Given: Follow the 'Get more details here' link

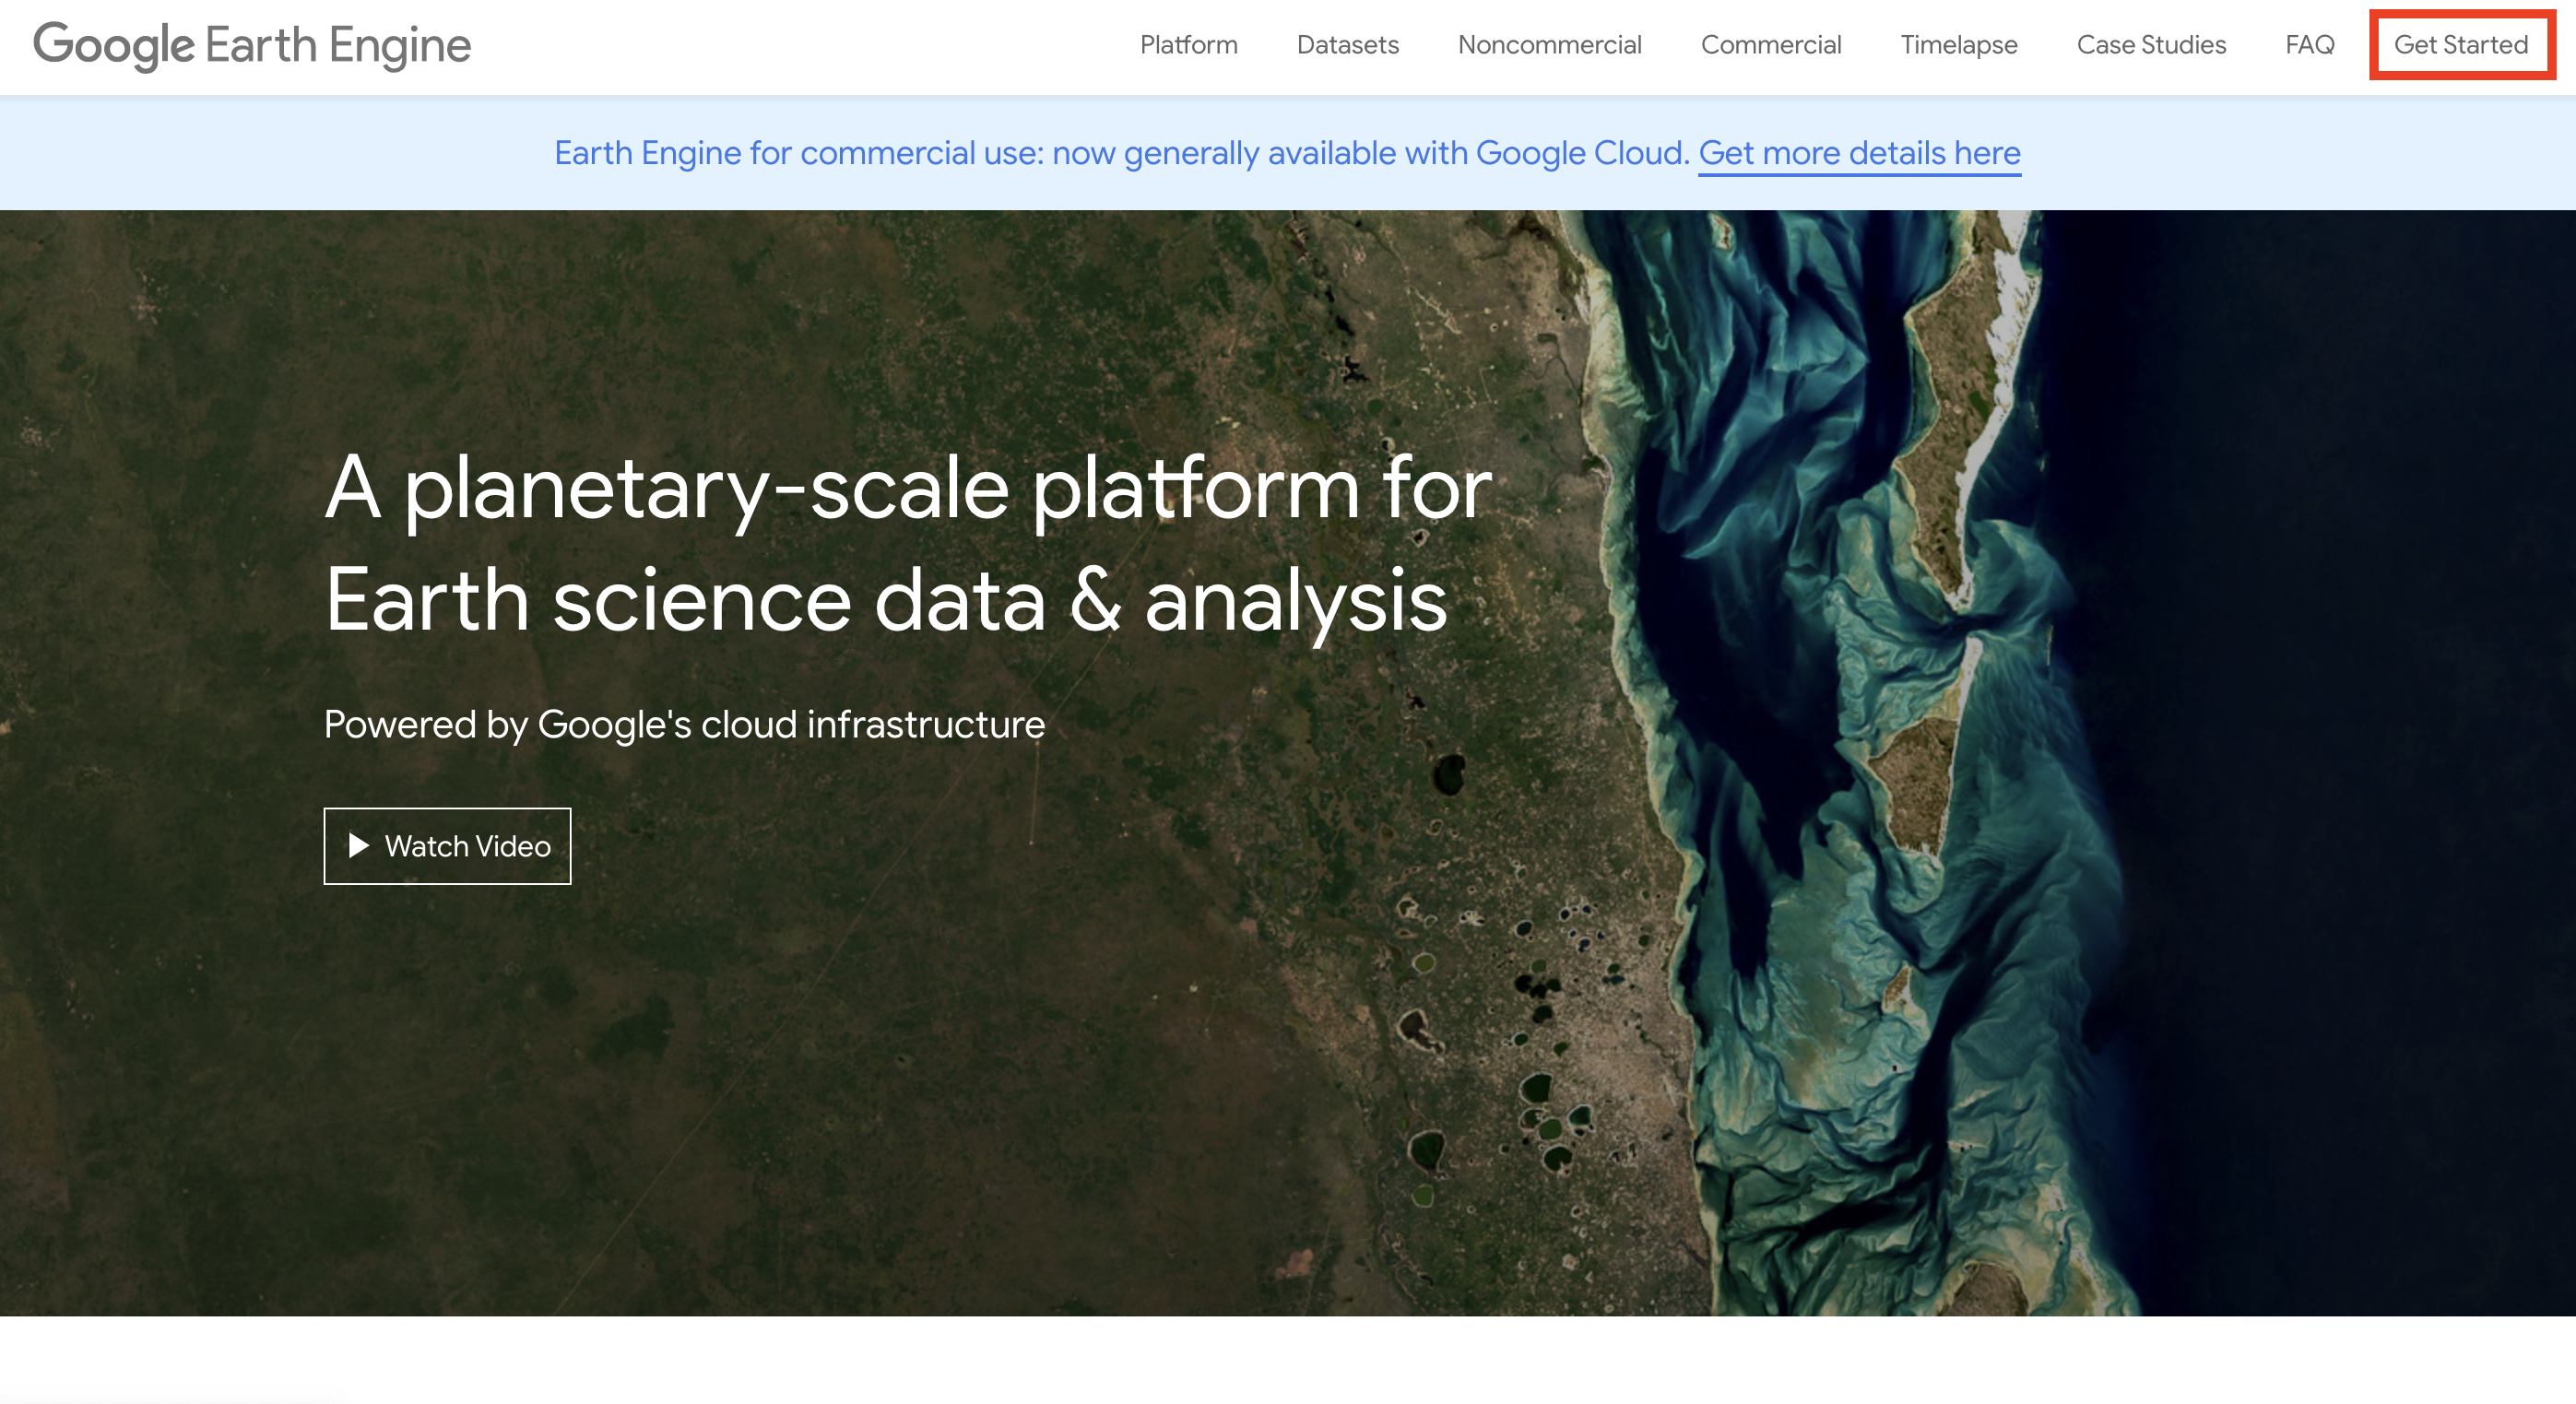Looking at the screenshot, I should 1859,153.
